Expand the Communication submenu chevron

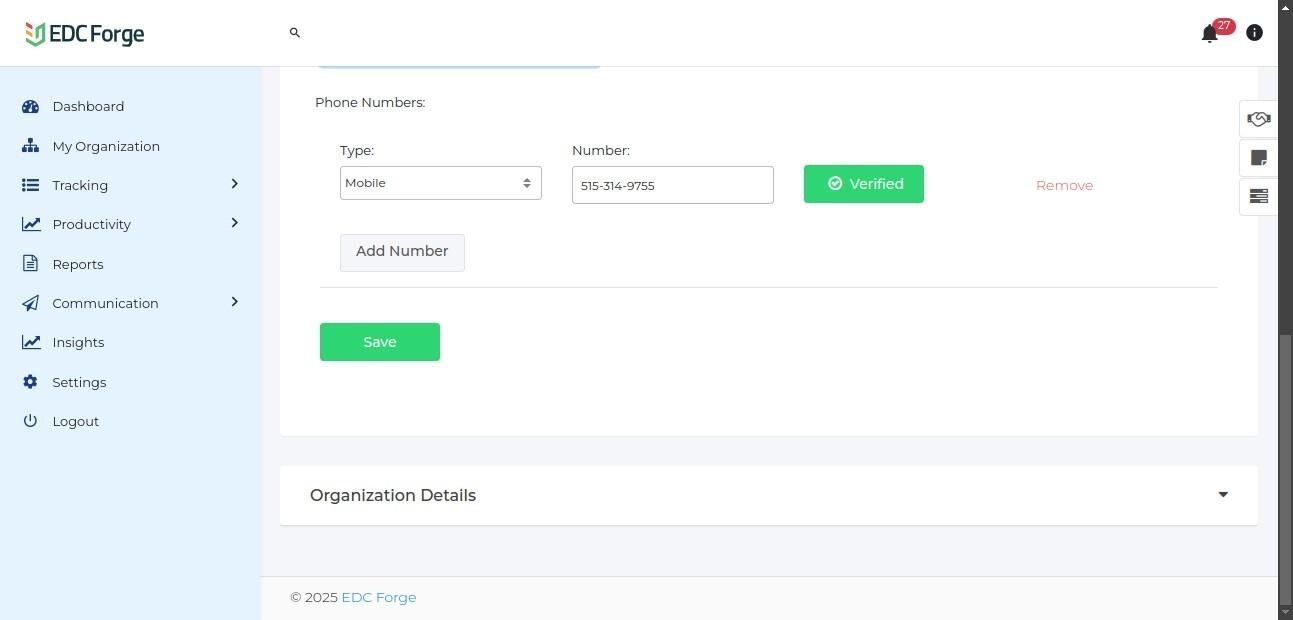click(234, 302)
